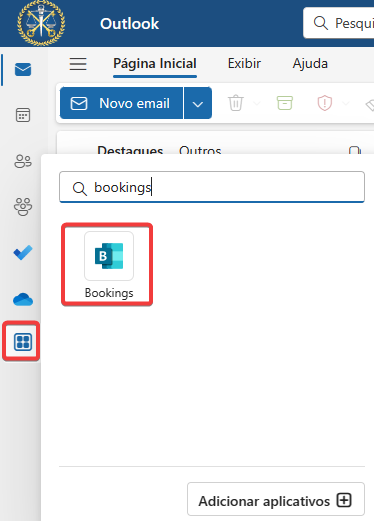Click the top Pesquisar search box
This screenshot has height=521, width=374.
338,23
